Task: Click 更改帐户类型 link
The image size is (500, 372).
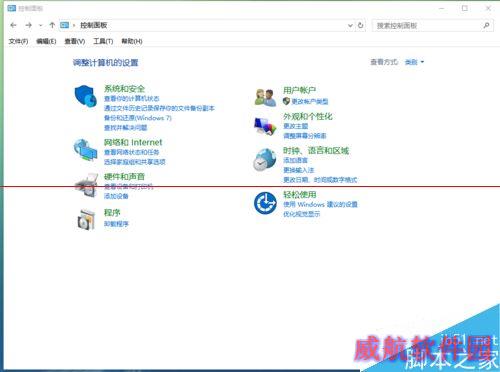Action: 310,101
